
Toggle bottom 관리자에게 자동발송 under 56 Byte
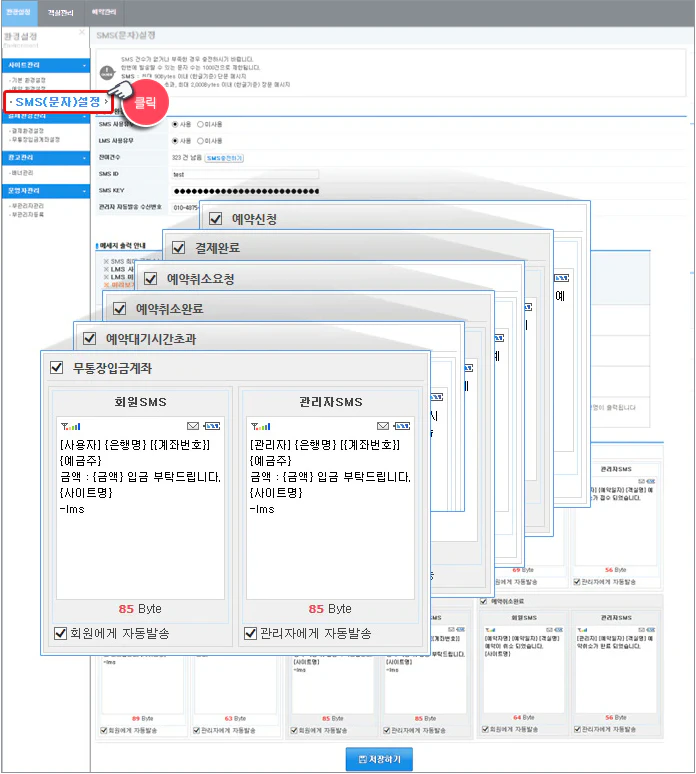pos(577,730)
